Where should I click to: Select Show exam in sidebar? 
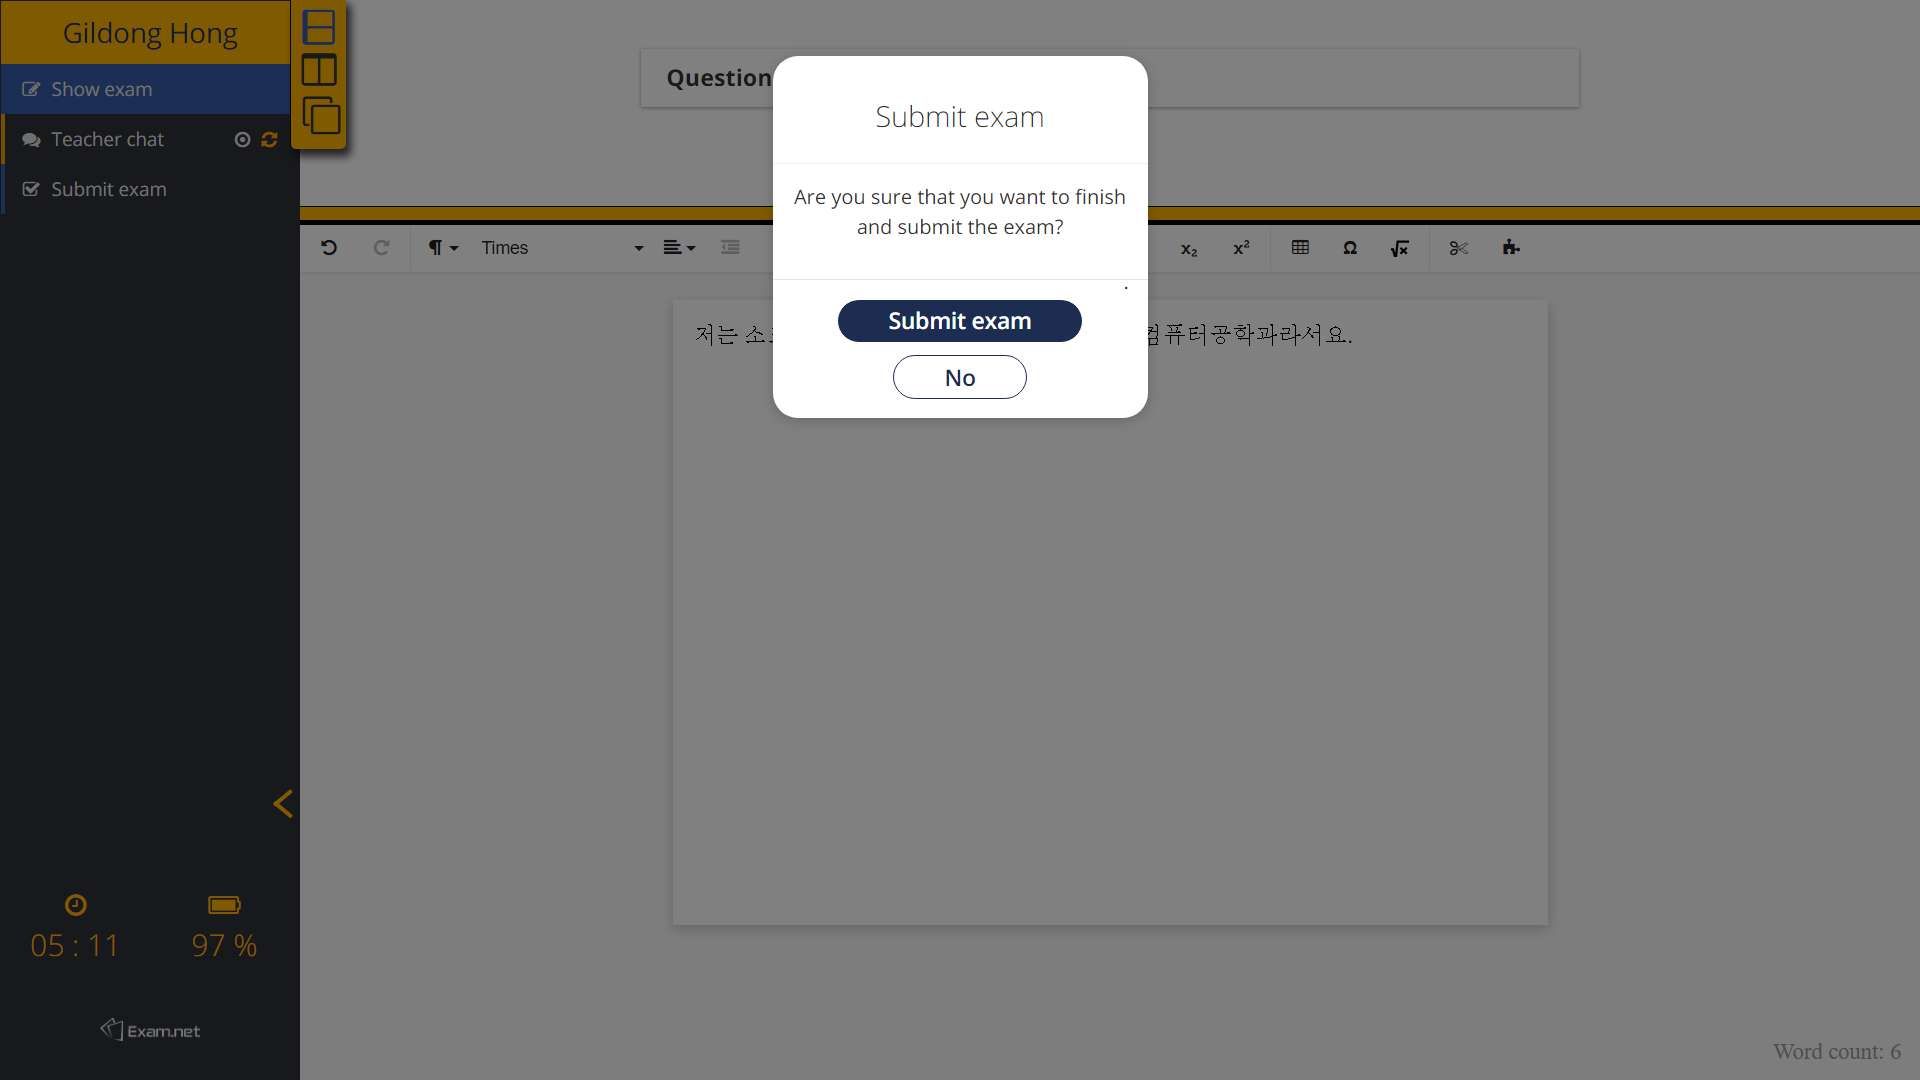point(102,90)
